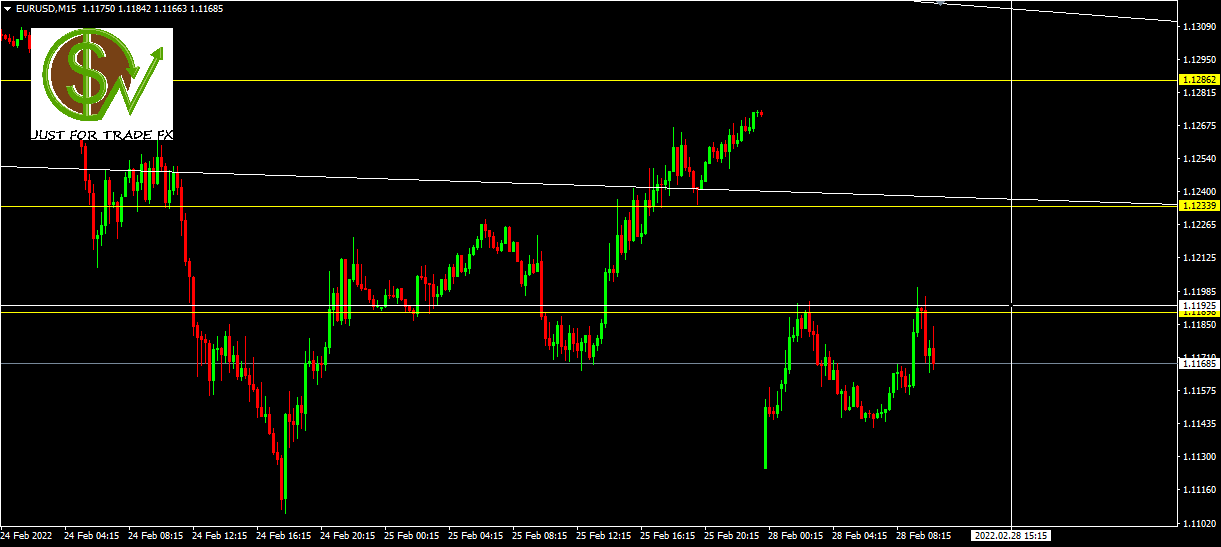Select the small trendline anchor marker at top

[940, 3]
